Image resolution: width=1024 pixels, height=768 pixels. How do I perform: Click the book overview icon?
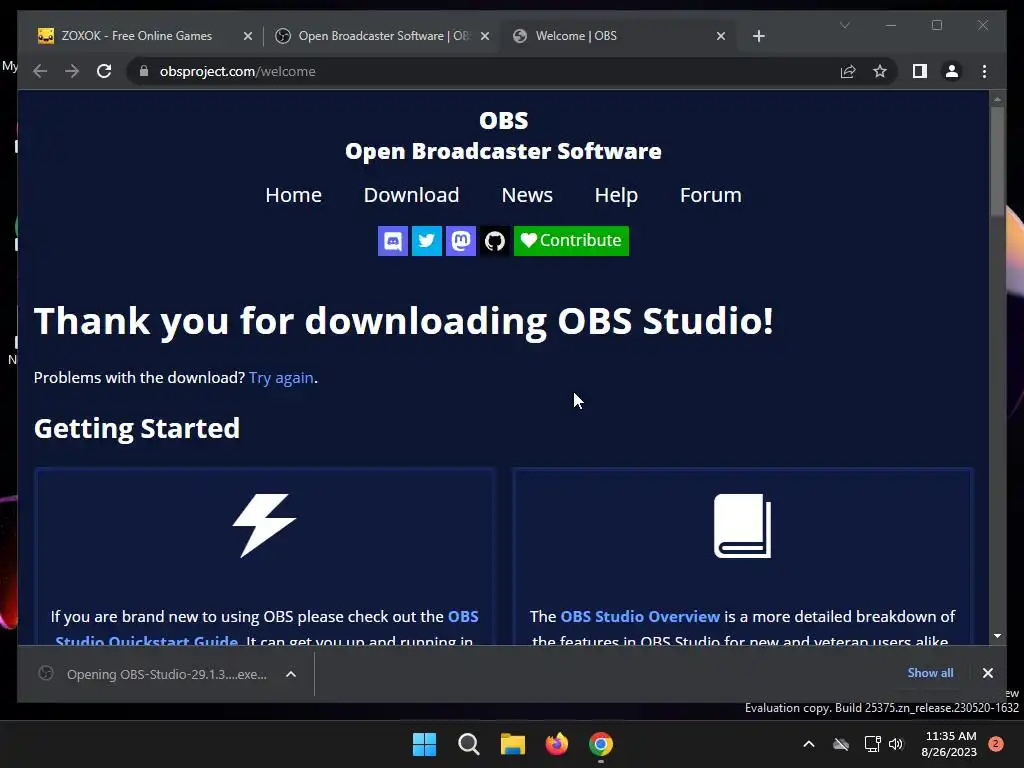point(743,526)
